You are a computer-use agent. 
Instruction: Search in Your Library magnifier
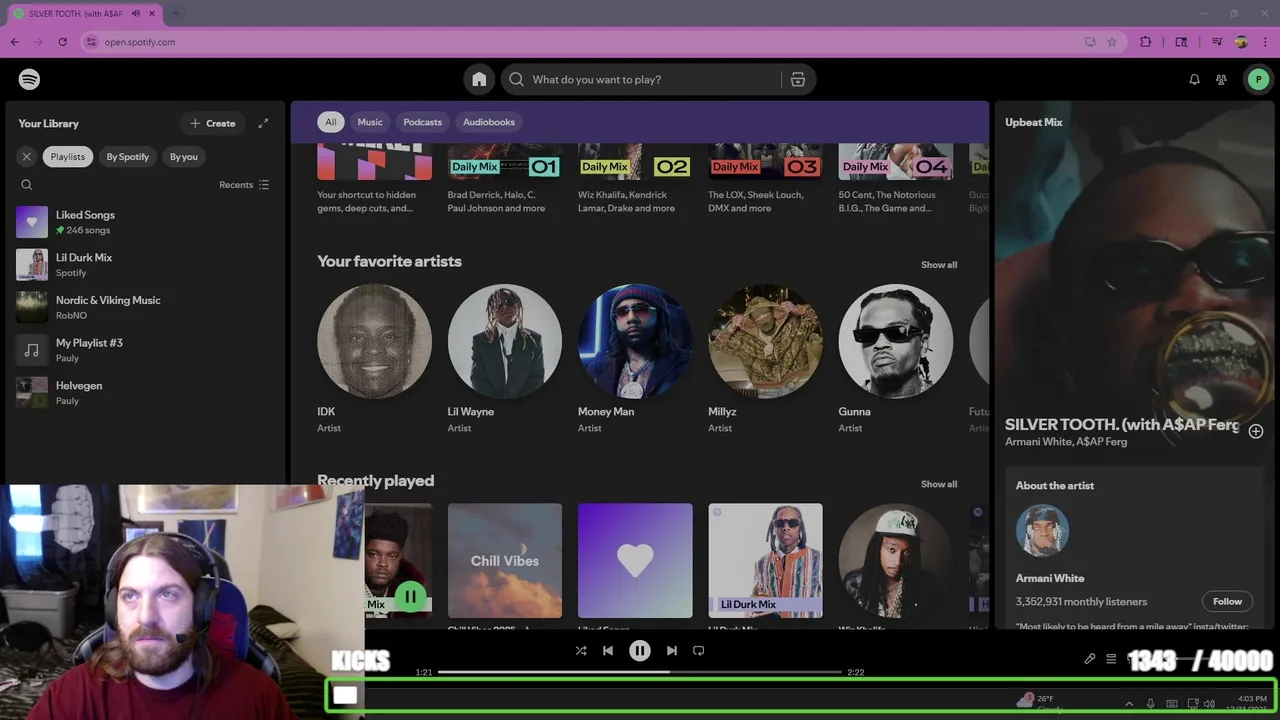click(27, 184)
